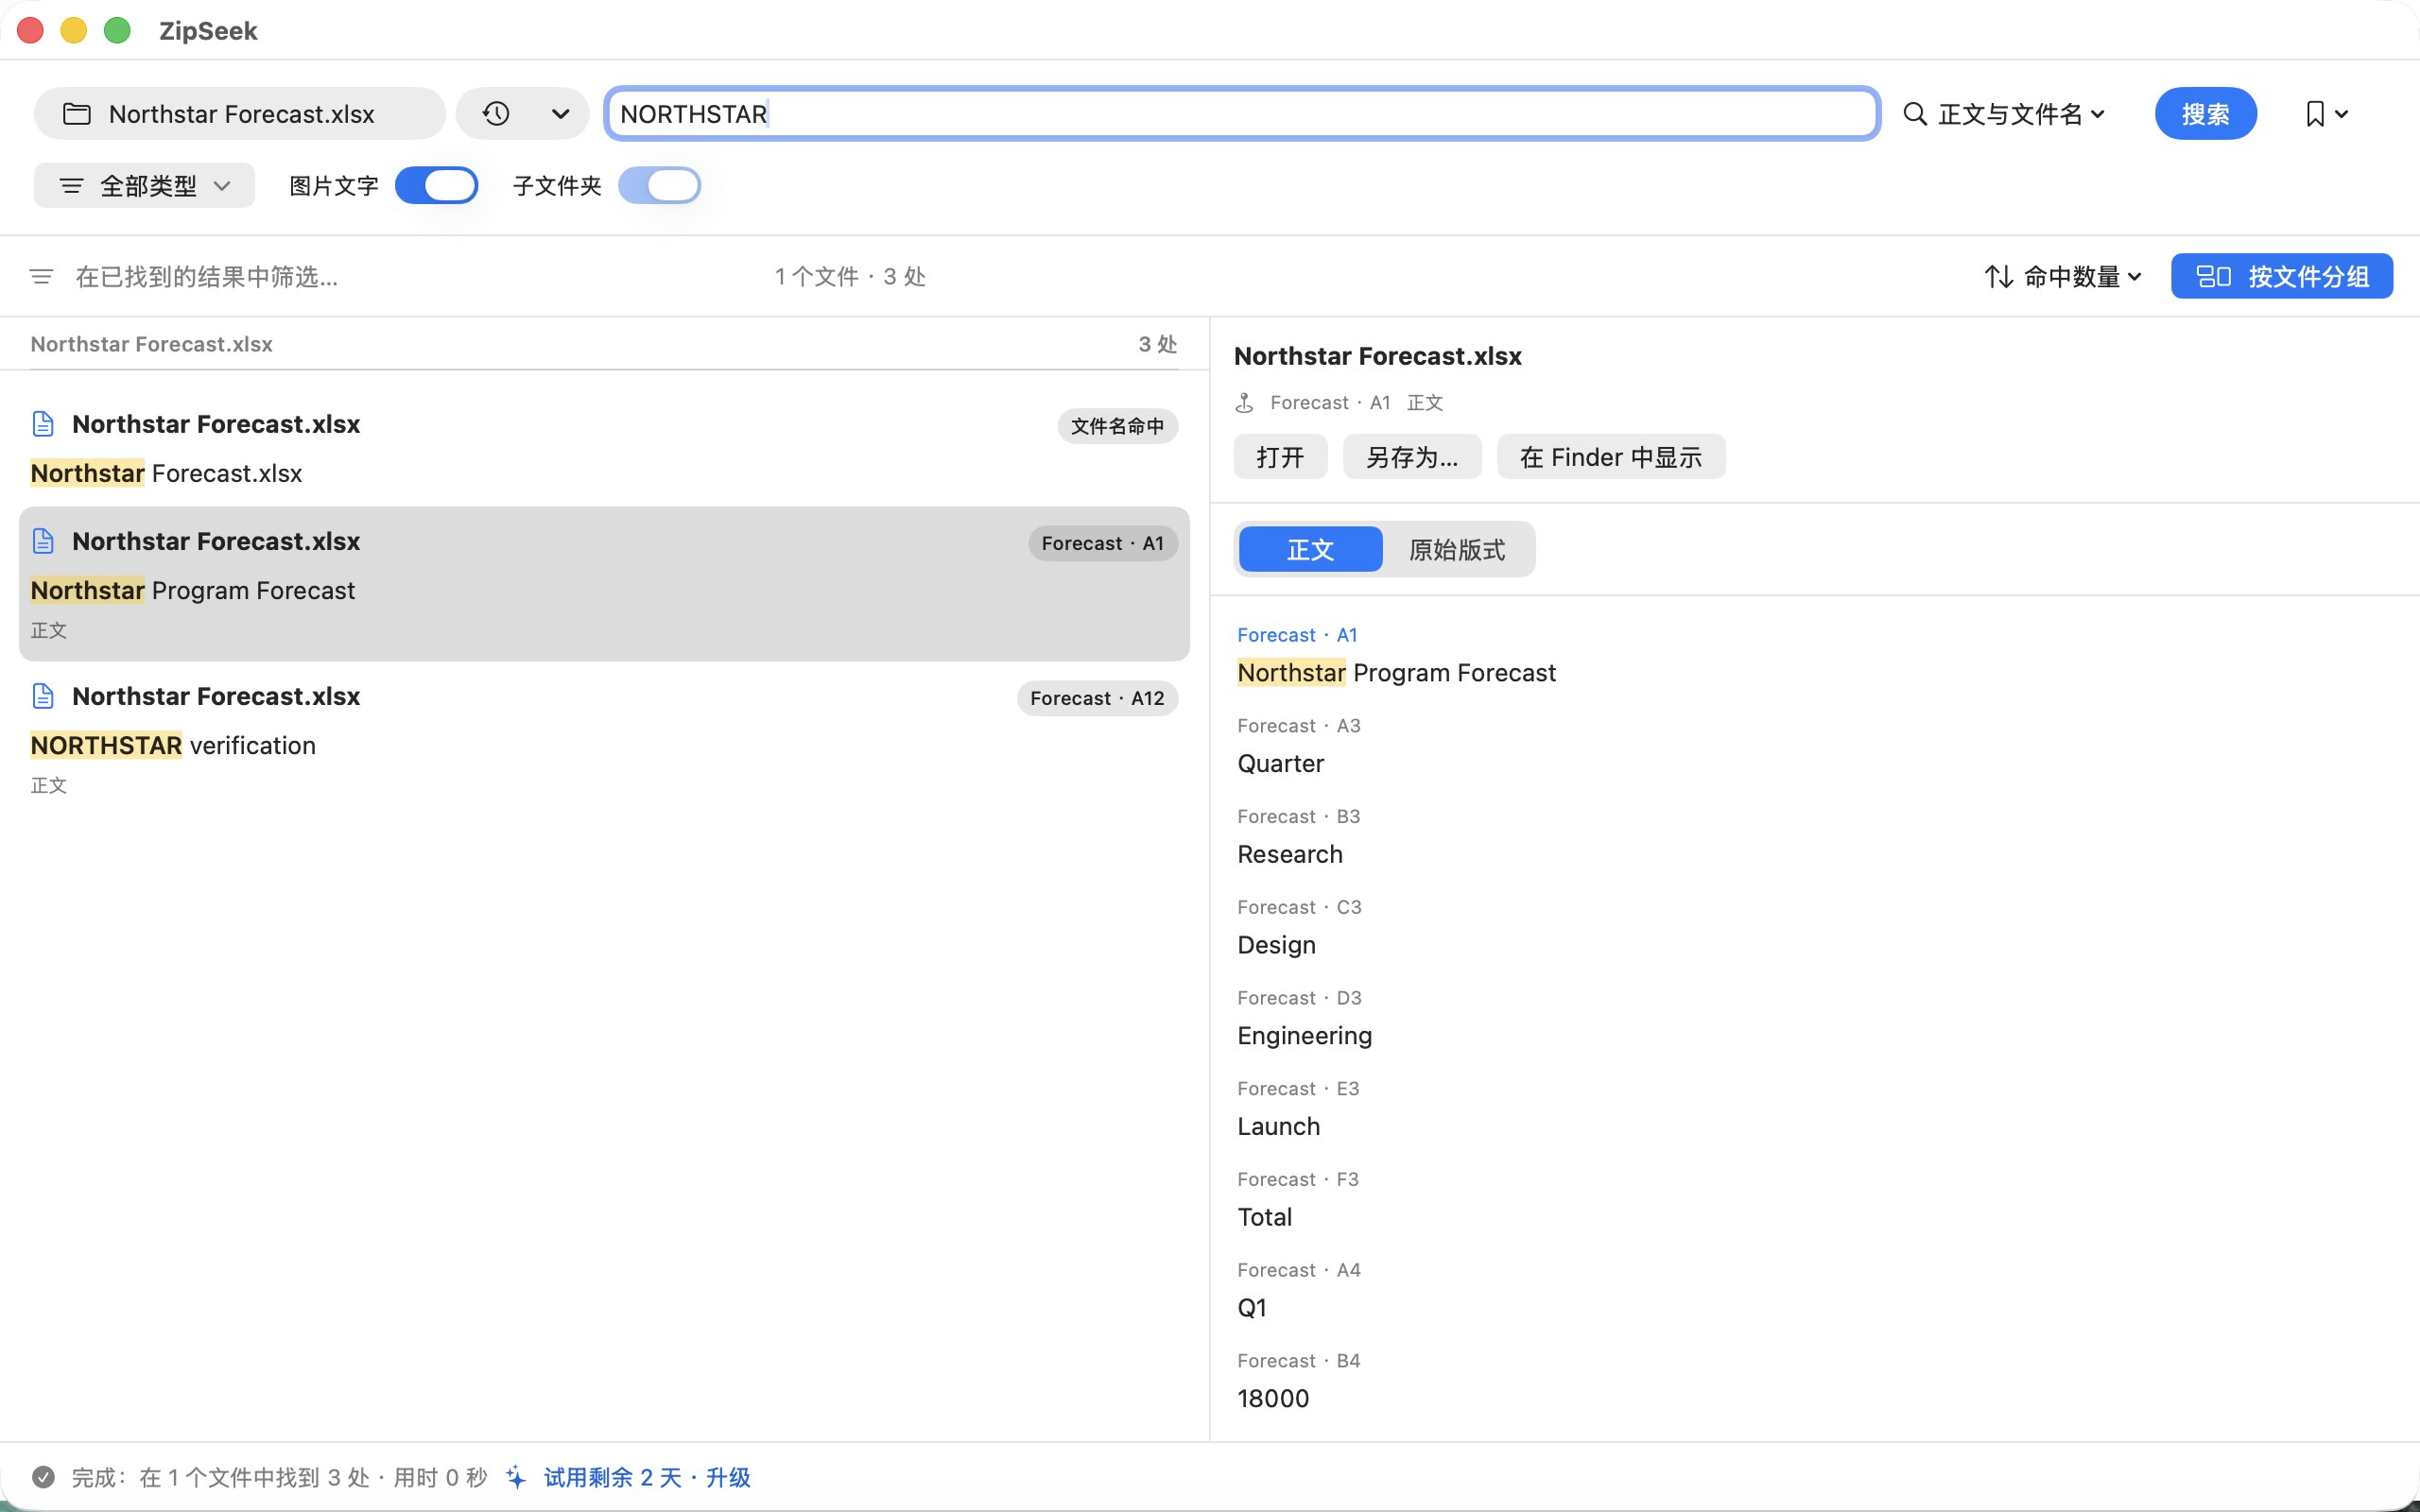The image size is (2420, 1512).
Task: Click the 18000 value in preview
Action: [1273, 1398]
